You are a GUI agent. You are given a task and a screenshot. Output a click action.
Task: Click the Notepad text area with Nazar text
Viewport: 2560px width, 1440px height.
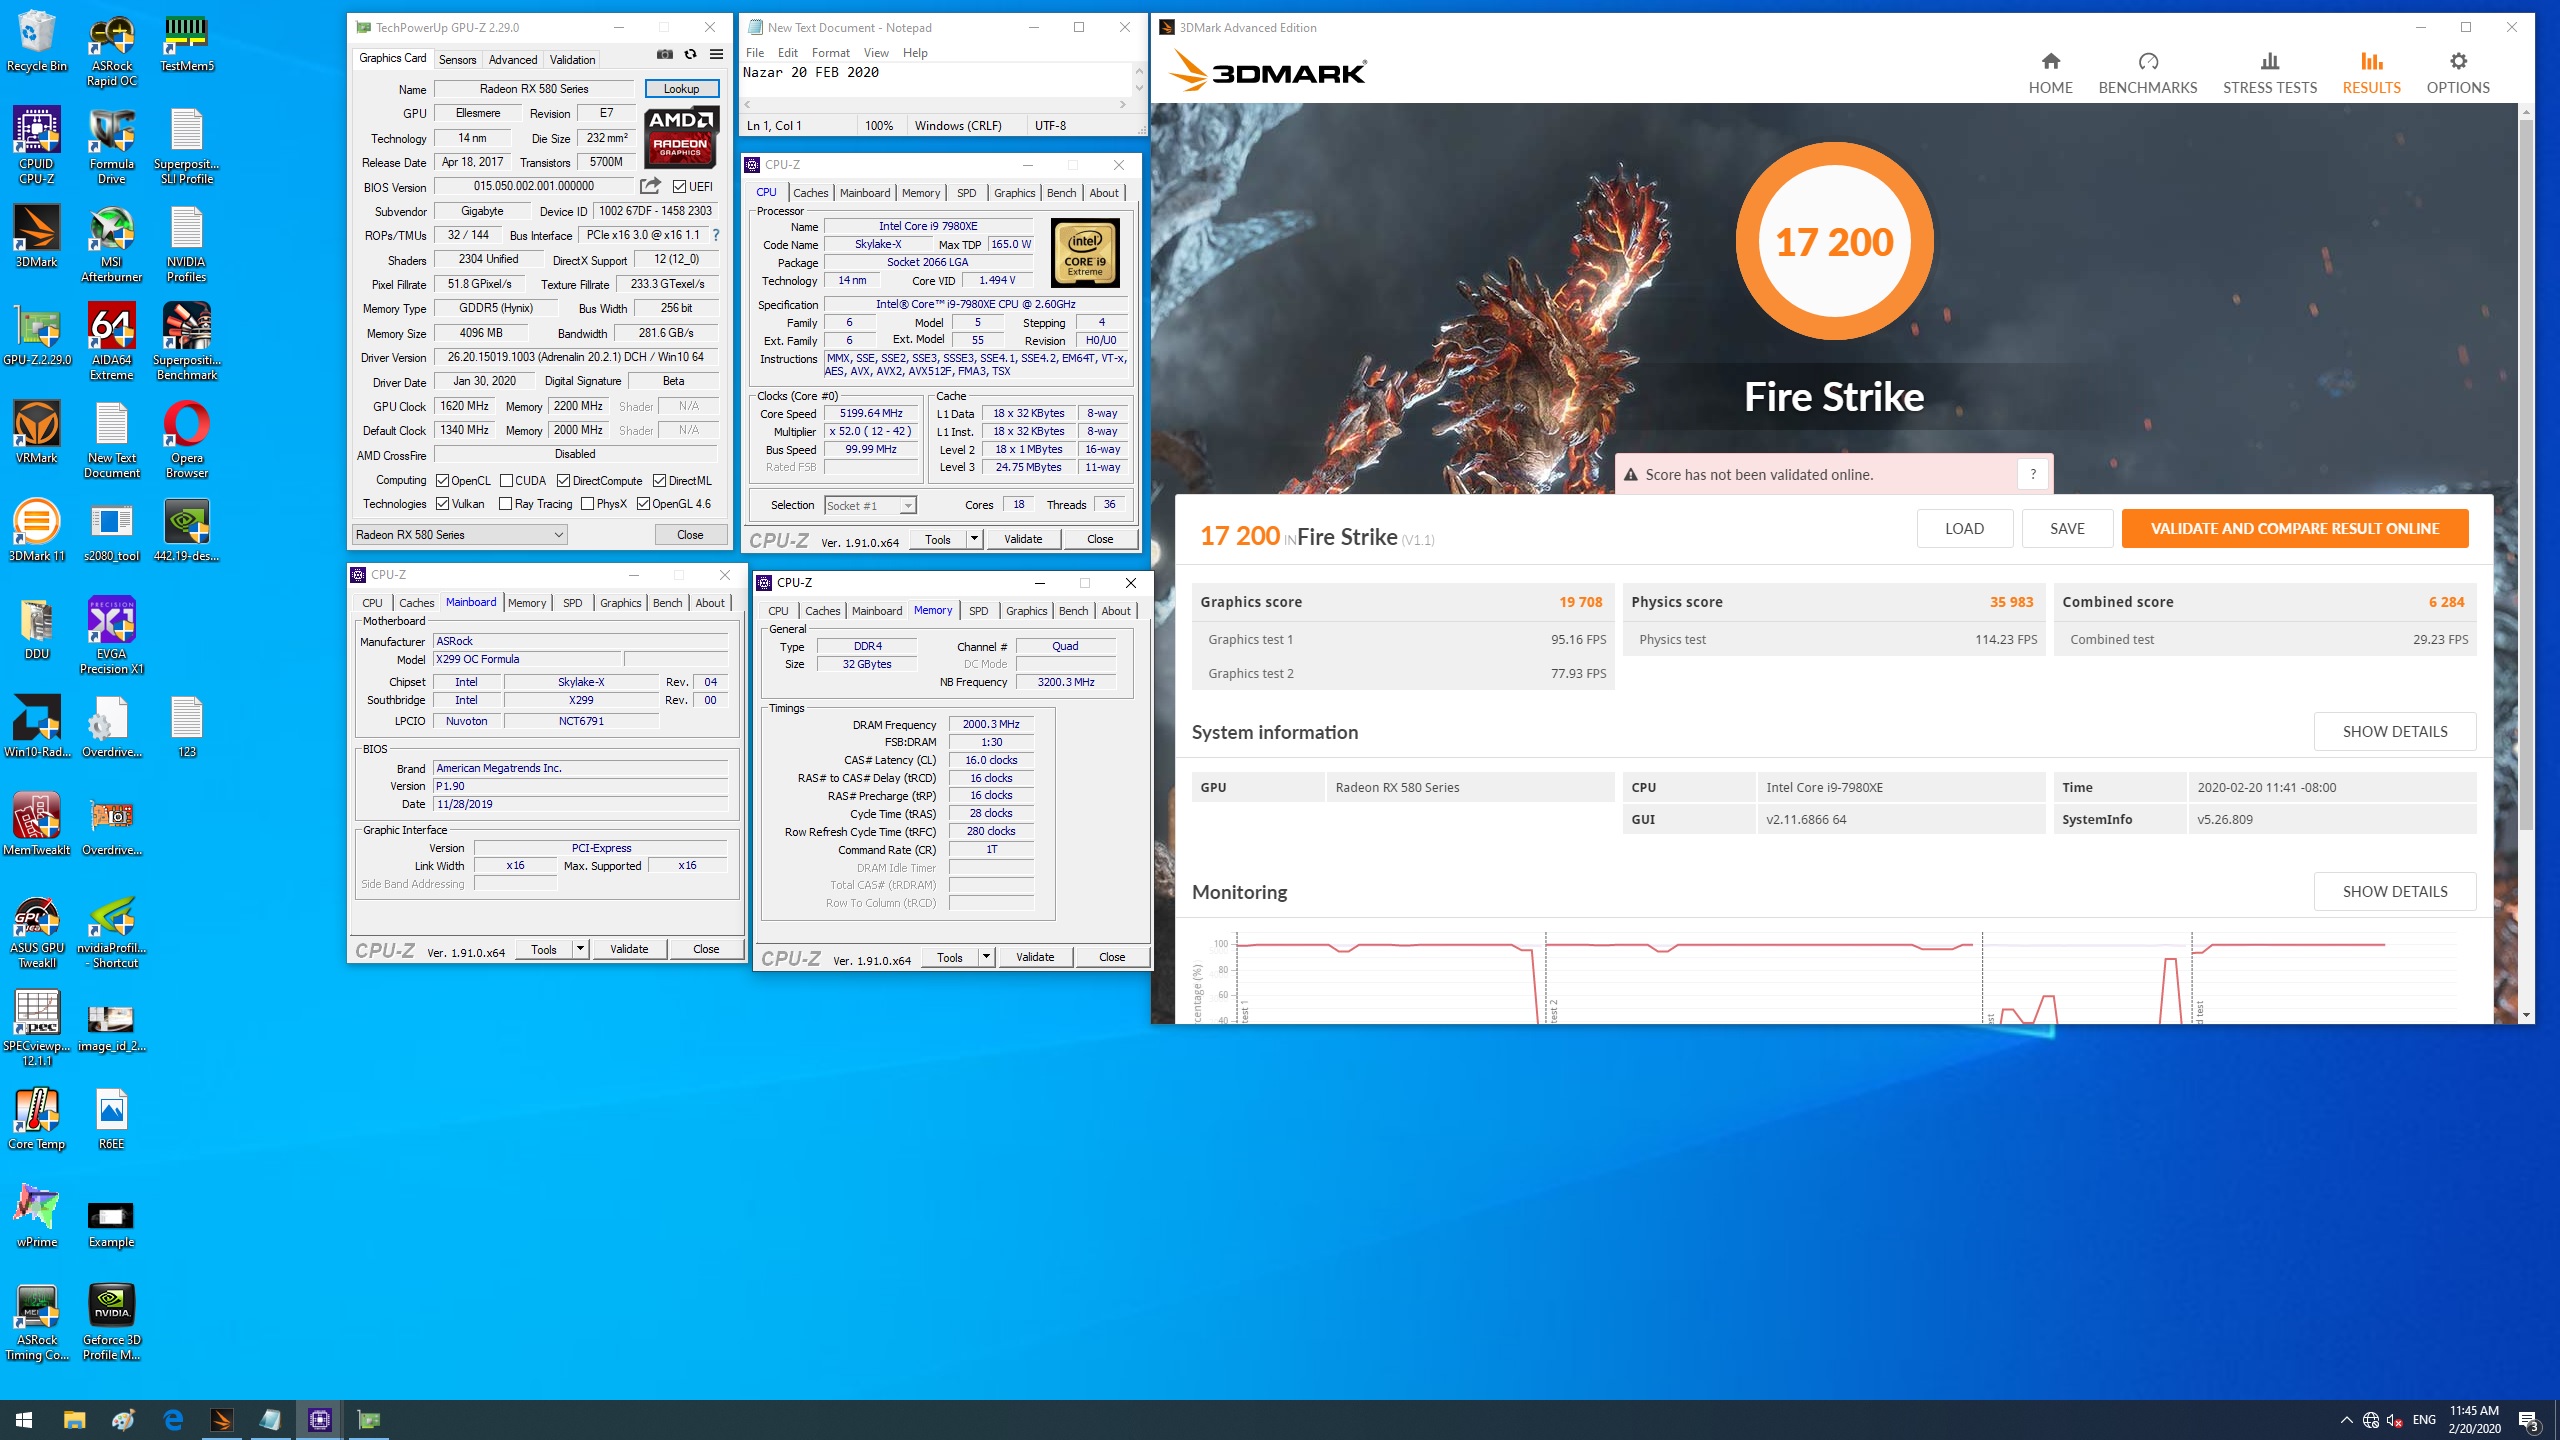click(936, 79)
